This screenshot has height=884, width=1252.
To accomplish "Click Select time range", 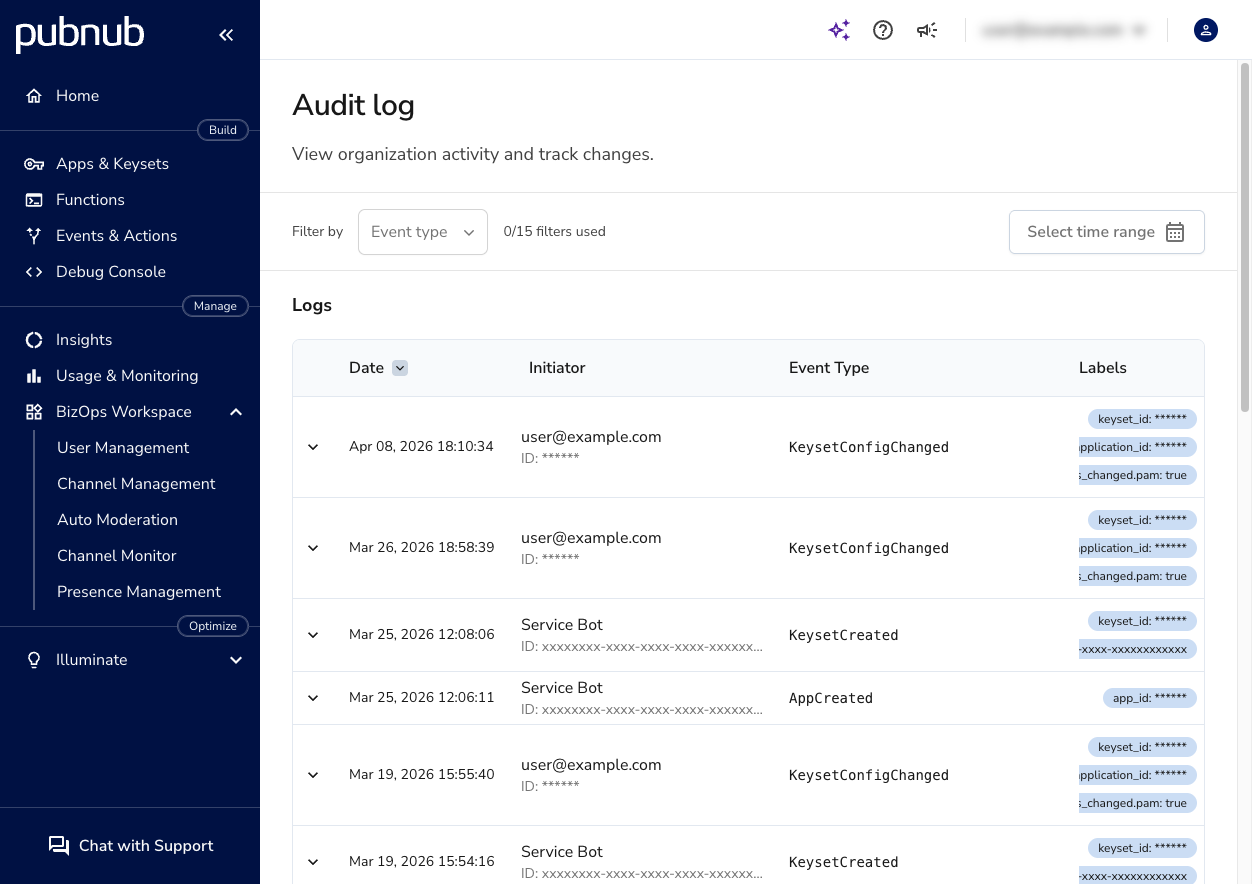I will click(x=1106, y=231).
